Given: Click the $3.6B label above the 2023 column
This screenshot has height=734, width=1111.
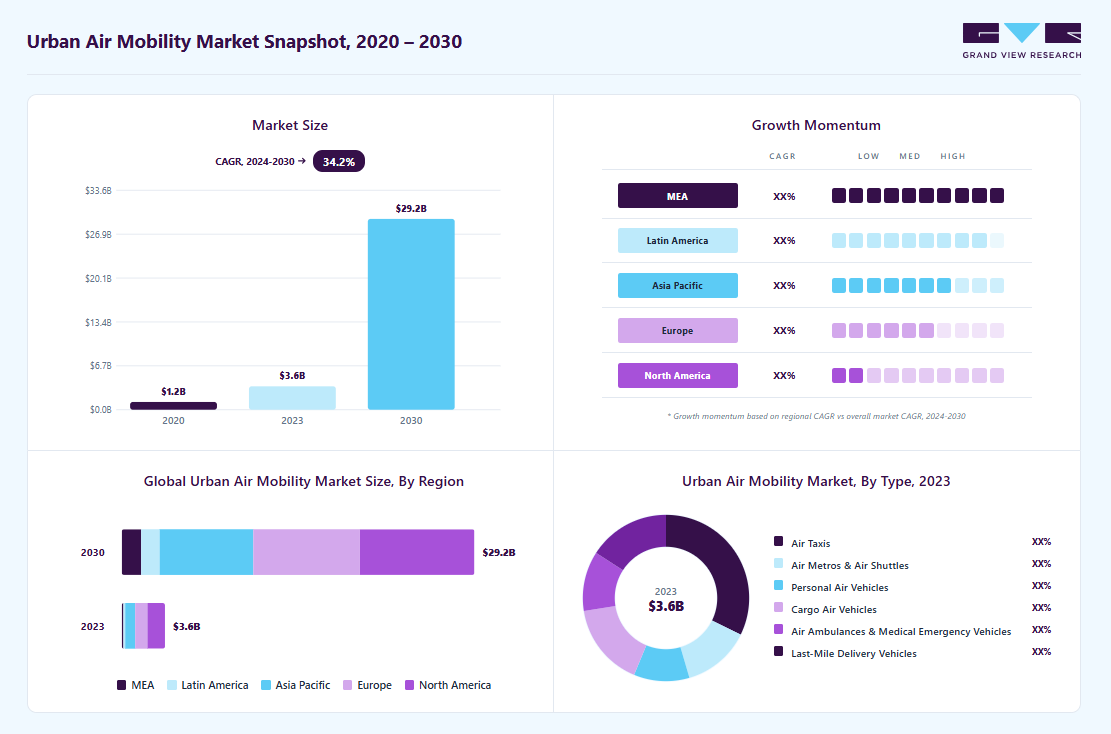Looking at the screenshot, I should [292, 376].
